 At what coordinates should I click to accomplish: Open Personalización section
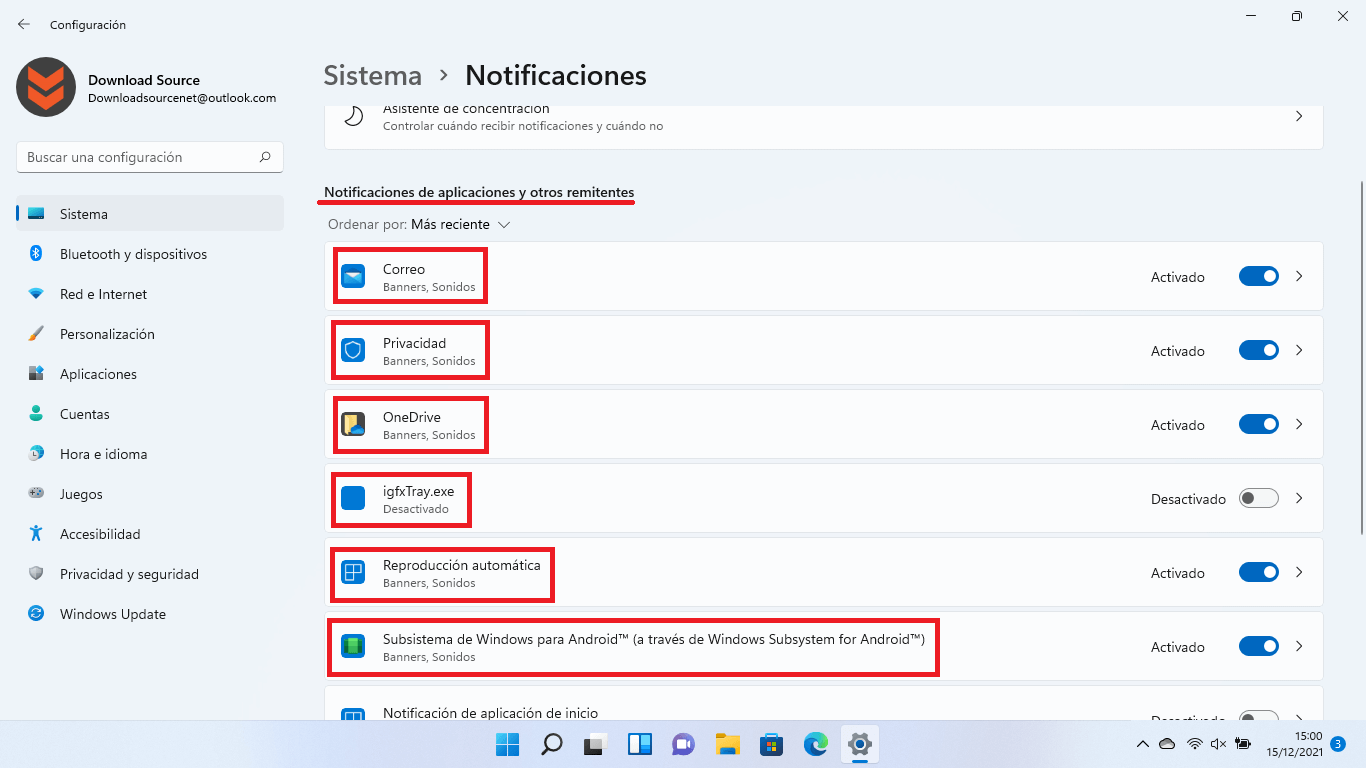150,334
